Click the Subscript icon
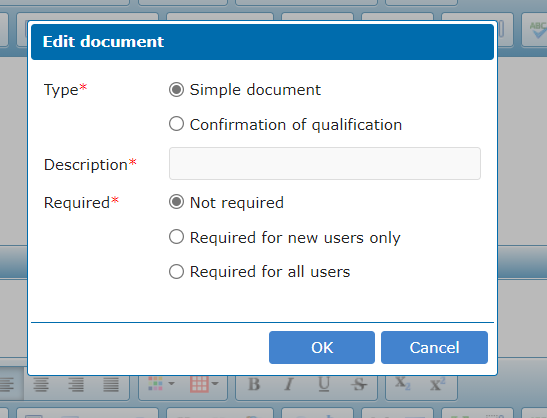The width and height of the screenshot is (547, 418). pos(403,383)
